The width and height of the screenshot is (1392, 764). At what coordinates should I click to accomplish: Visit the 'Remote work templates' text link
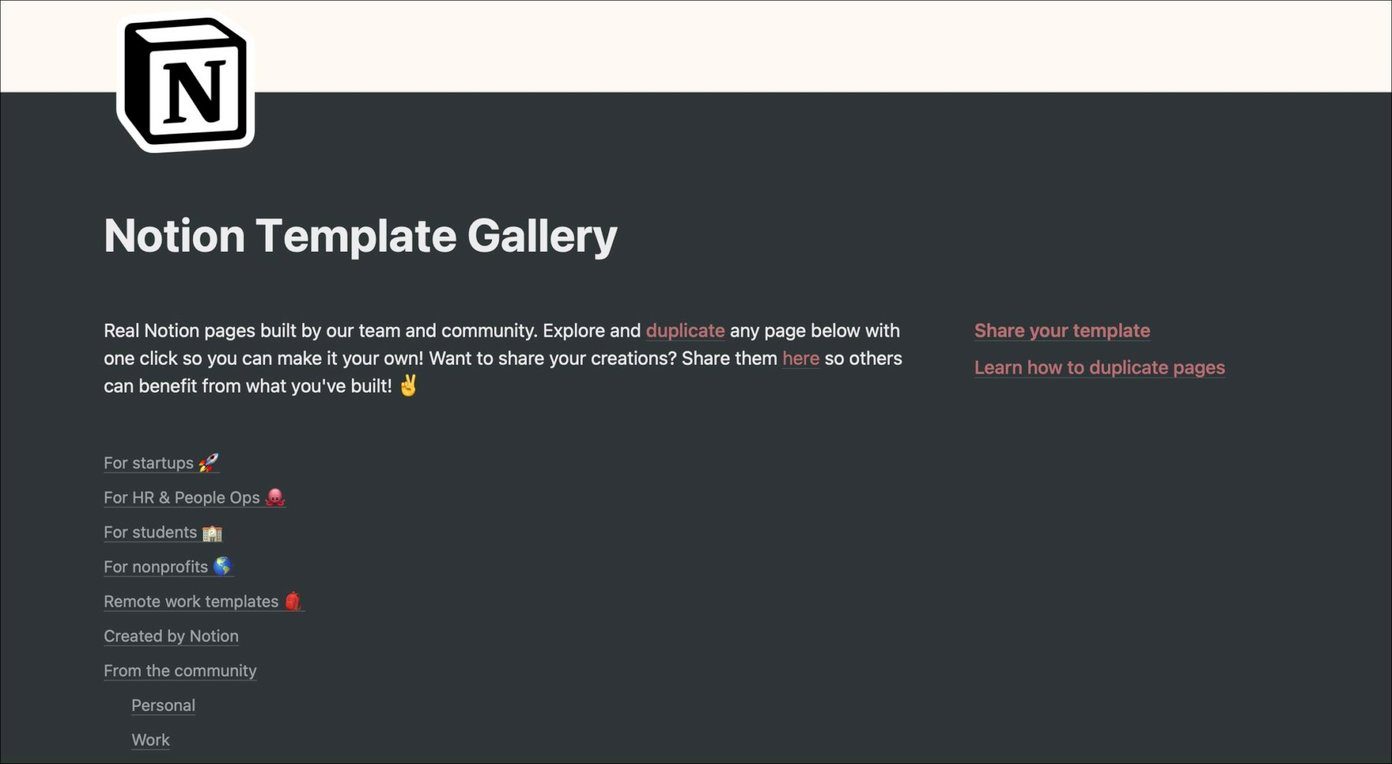click(x=191, y=602)
